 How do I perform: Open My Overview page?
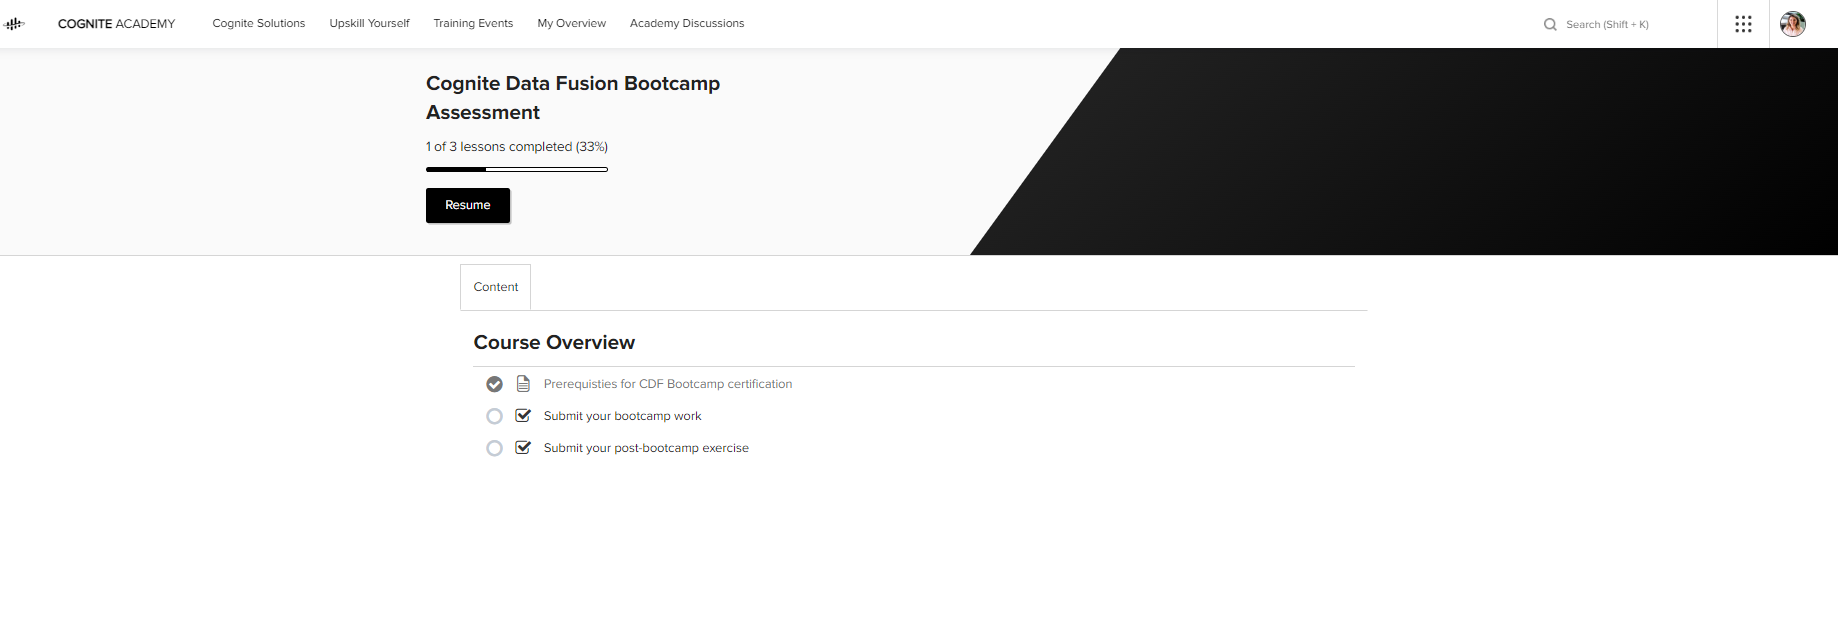tap(571, 23)
